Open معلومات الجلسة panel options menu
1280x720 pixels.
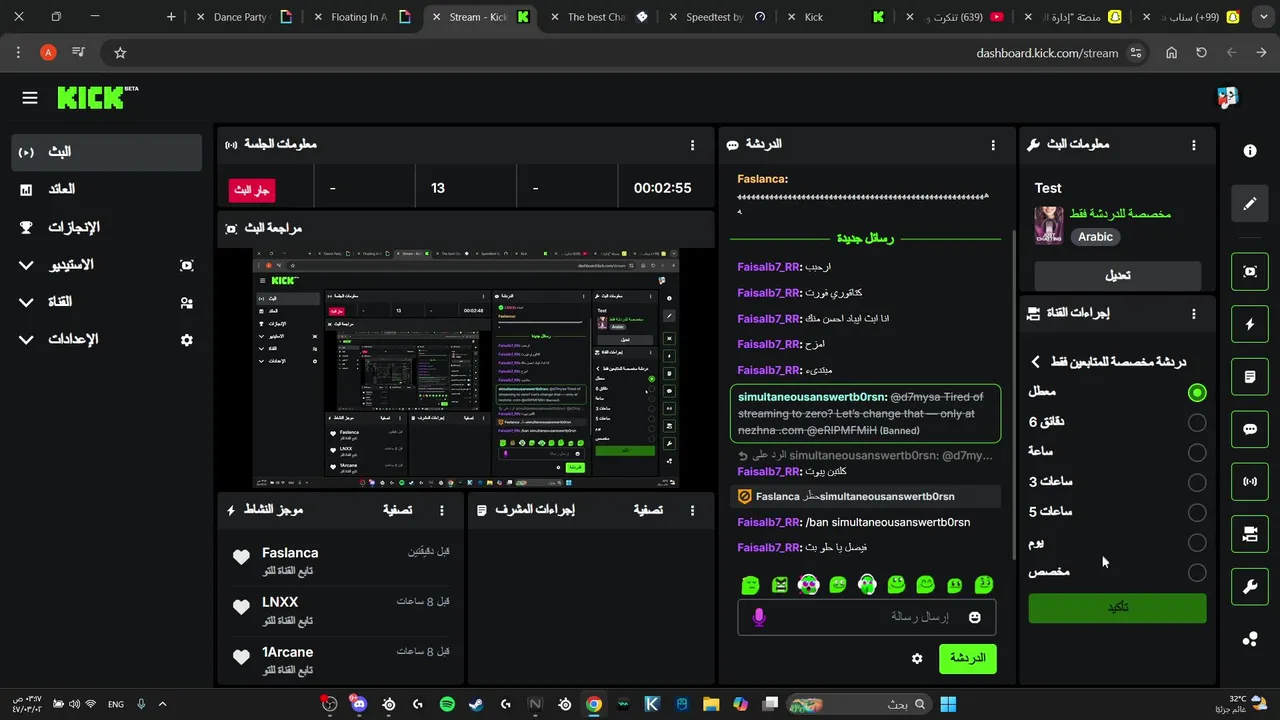coord(692,145)
